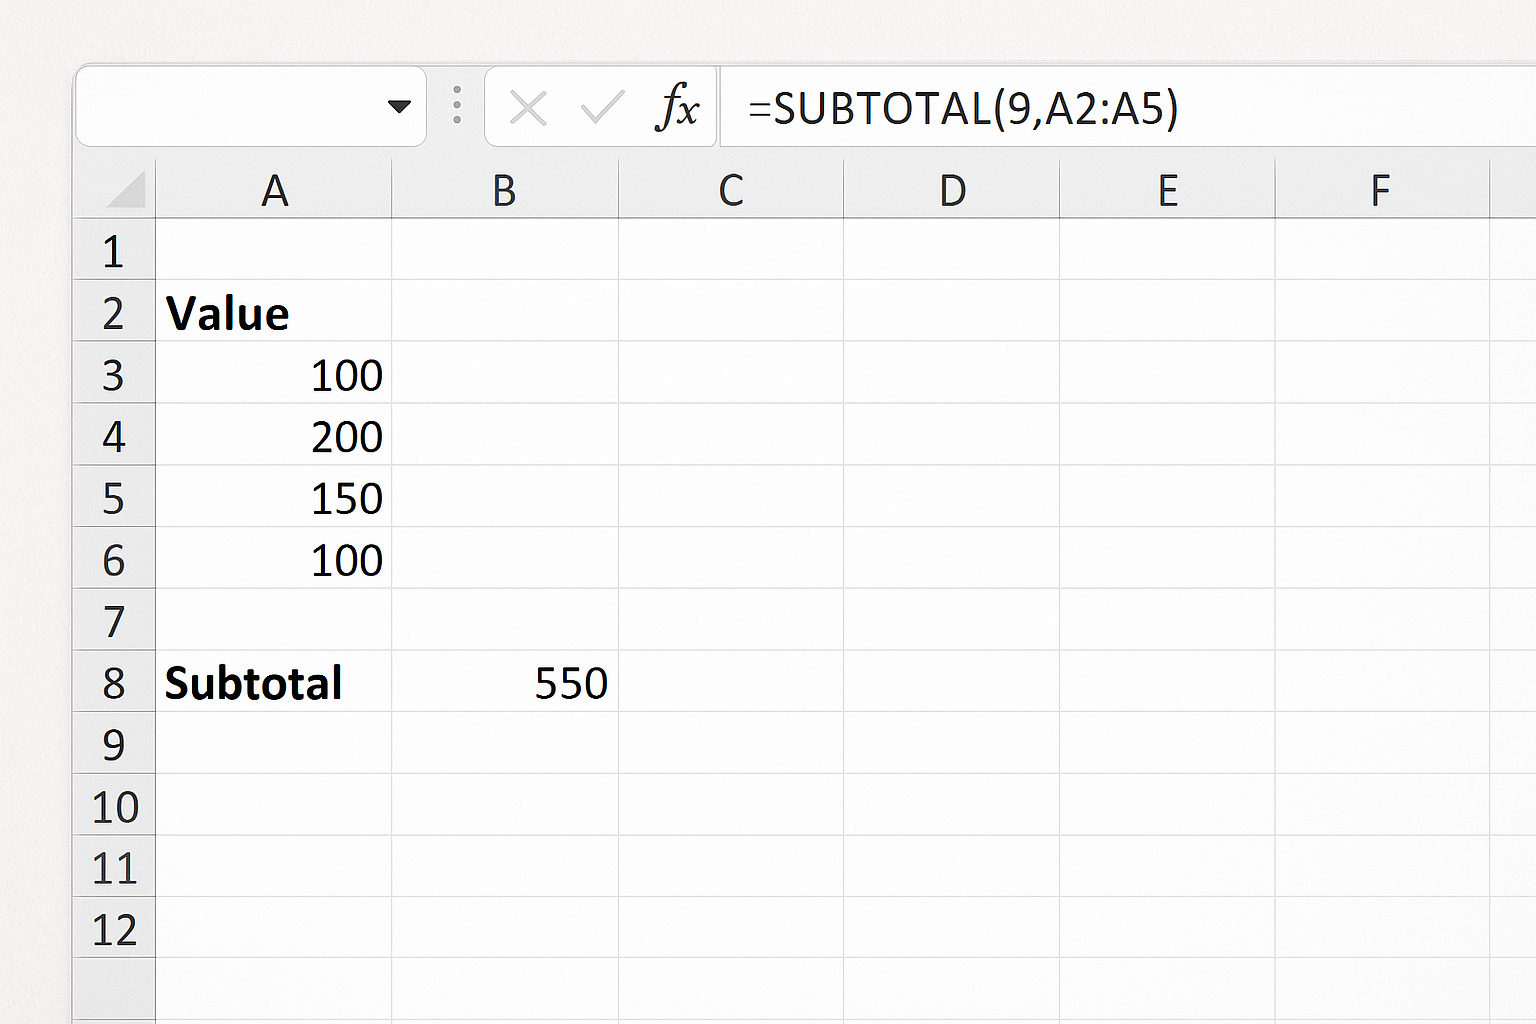Click the Select All corner triangle
Screen dimensions: 1536x1024
click(126, 189)
